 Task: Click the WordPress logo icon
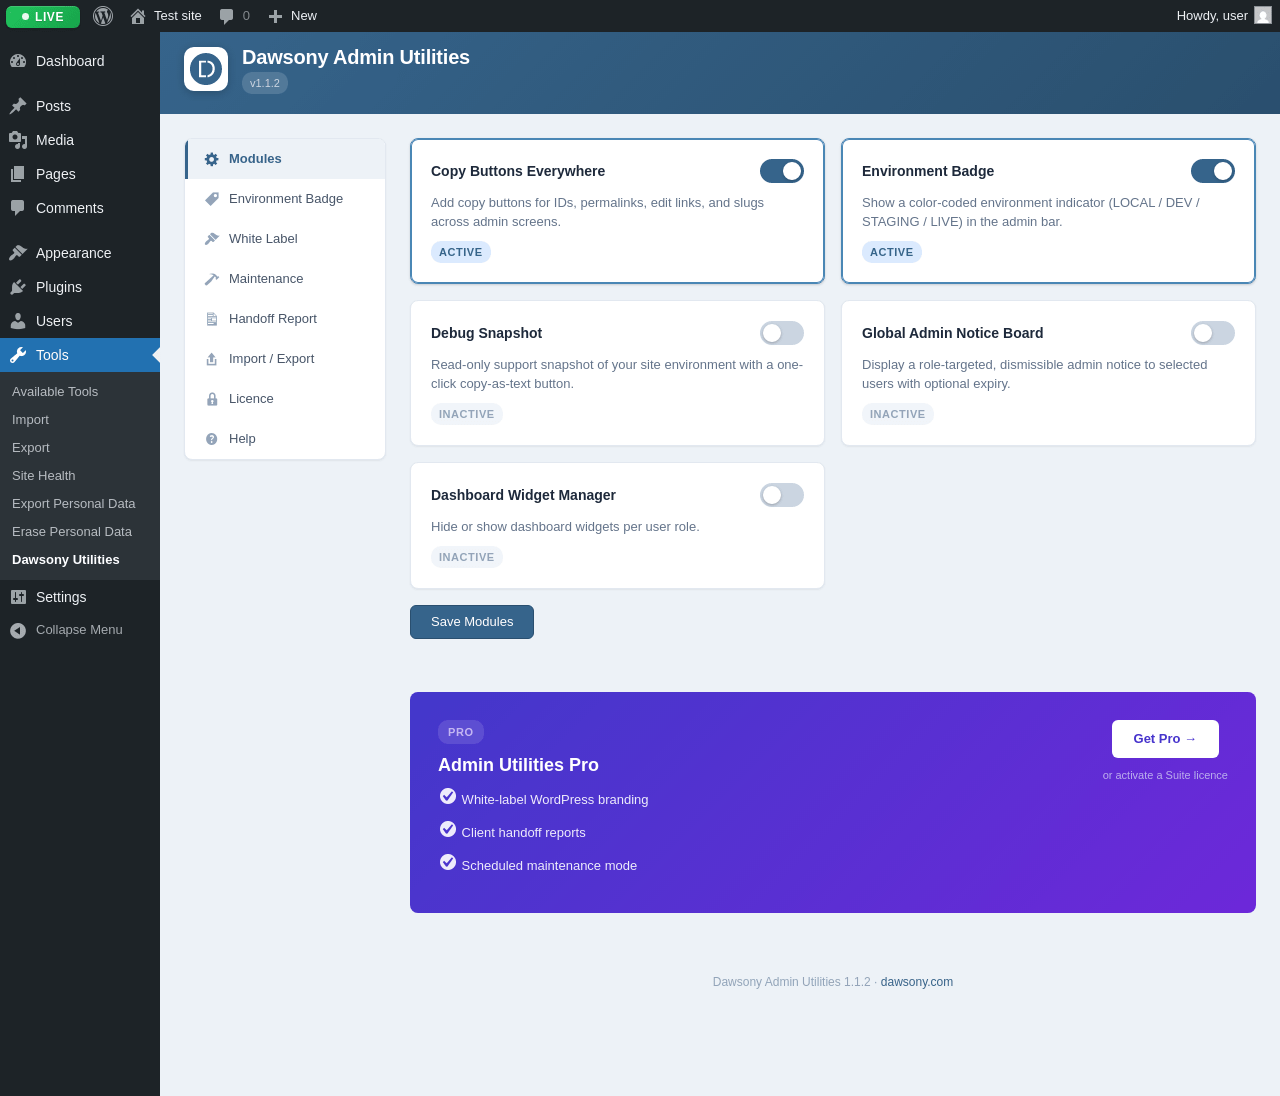pyautogui.click(x=103, y=16)
